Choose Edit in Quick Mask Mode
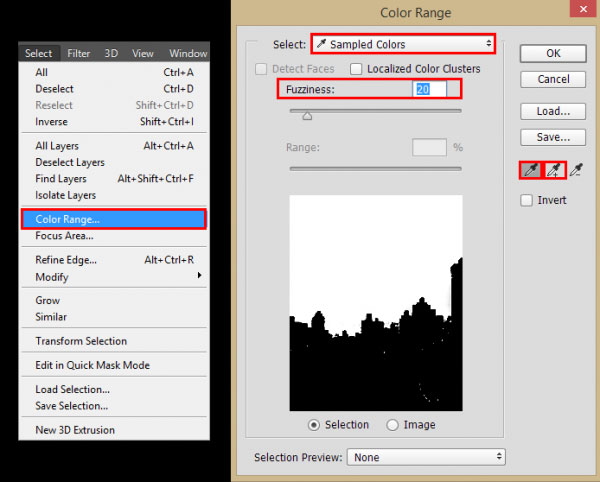Image resolution: width=600 pixels, height=482 pixels. pyautogui.click(x=114, y=365)
